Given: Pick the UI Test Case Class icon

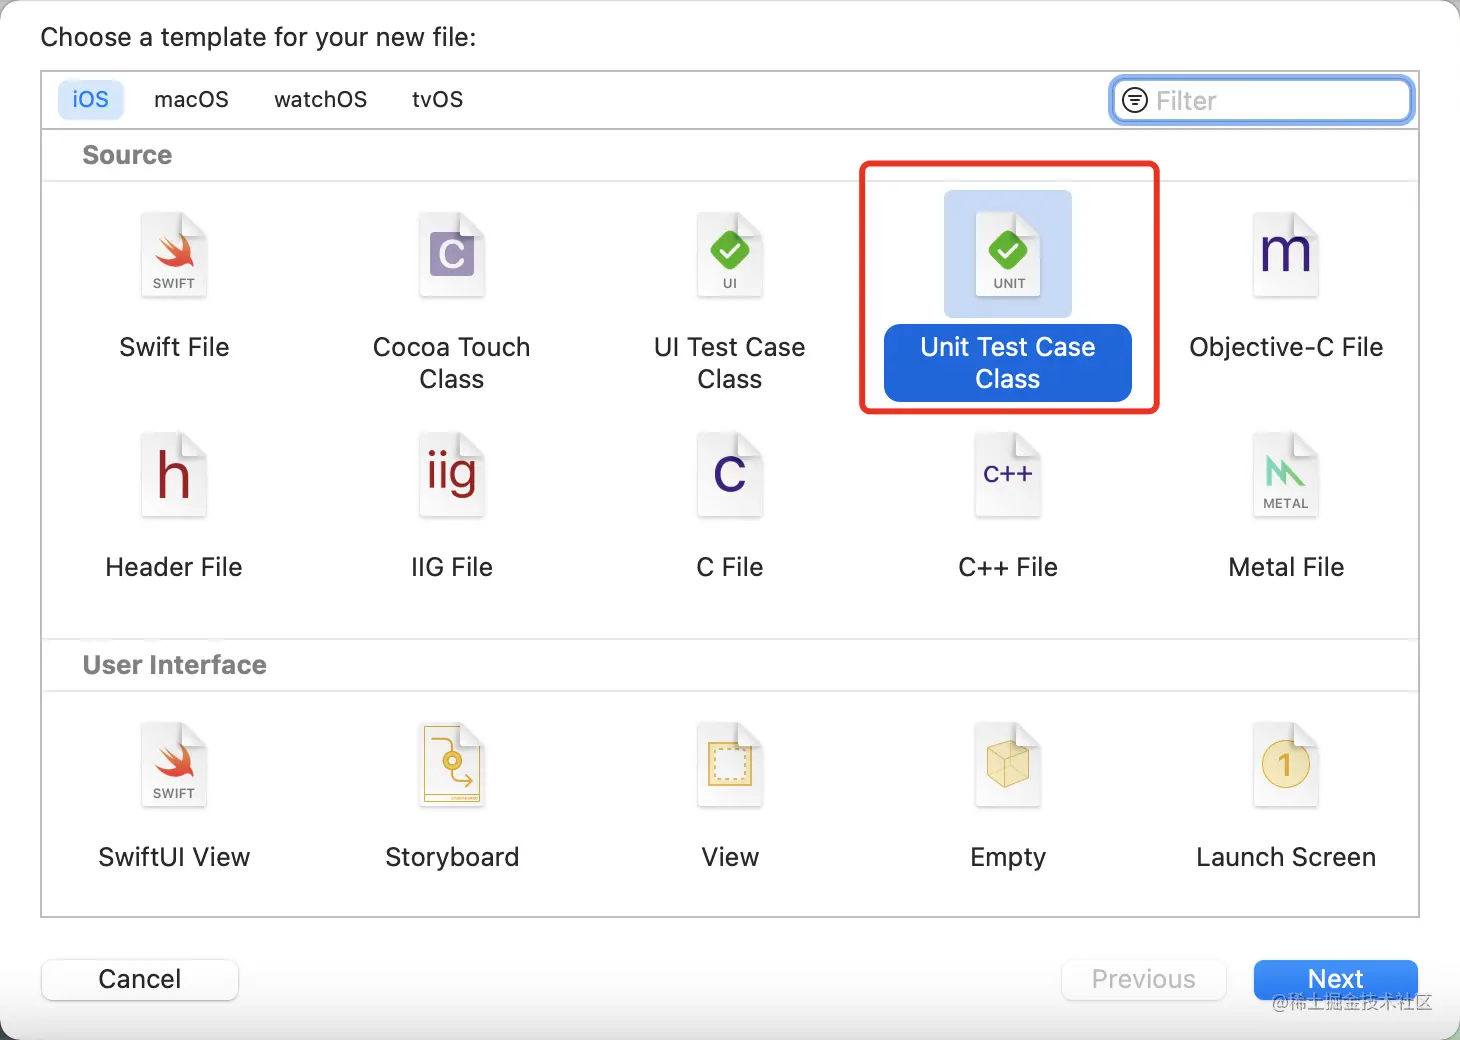Looking at the screenshot, I should [730, 256].
